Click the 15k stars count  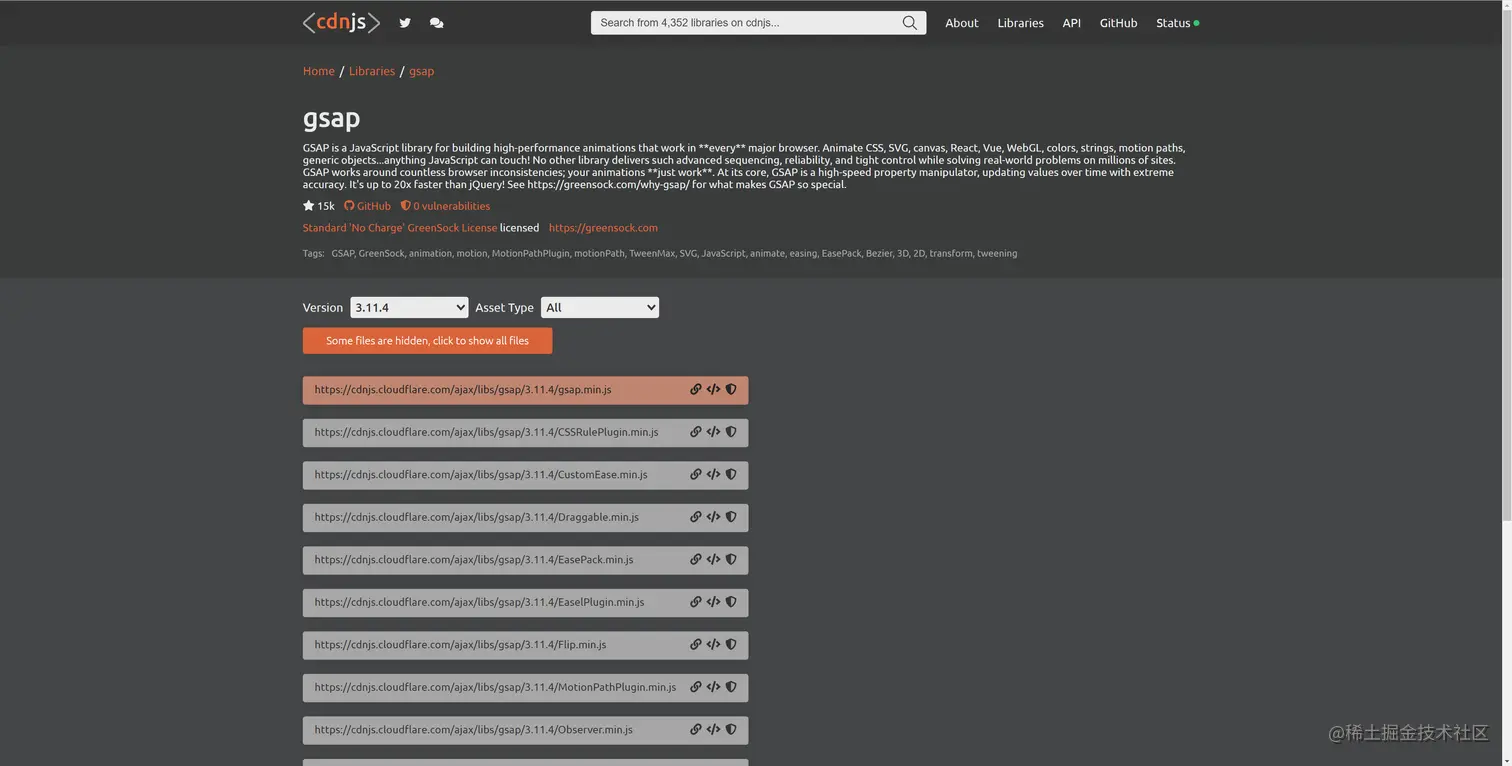(319, 206)
